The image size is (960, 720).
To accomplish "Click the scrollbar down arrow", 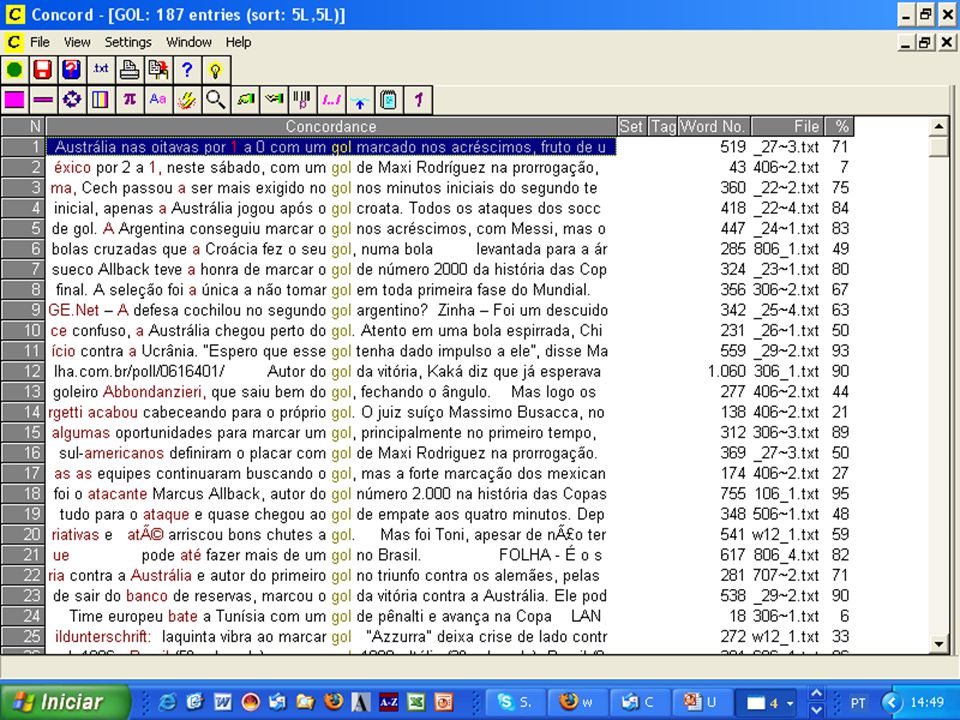I will 939,643.
